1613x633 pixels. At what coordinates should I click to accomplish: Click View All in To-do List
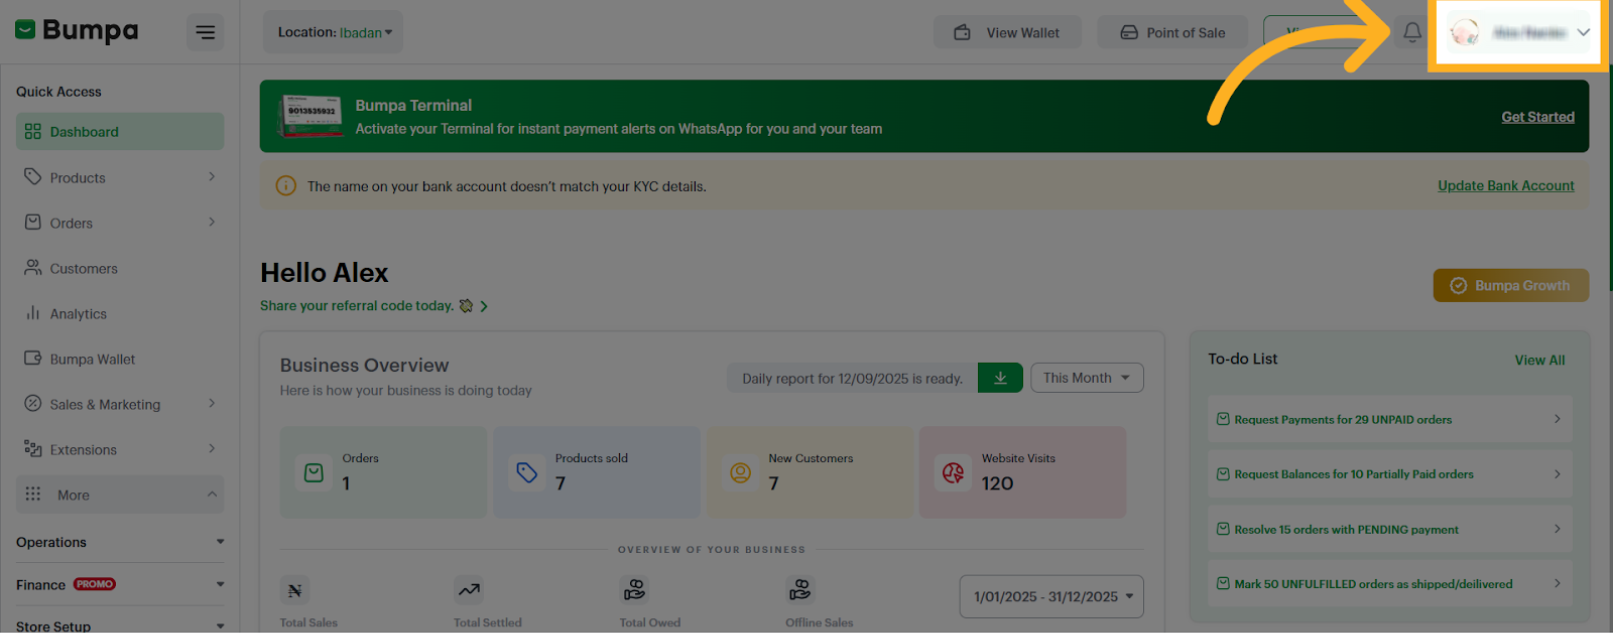point(1540,360)
